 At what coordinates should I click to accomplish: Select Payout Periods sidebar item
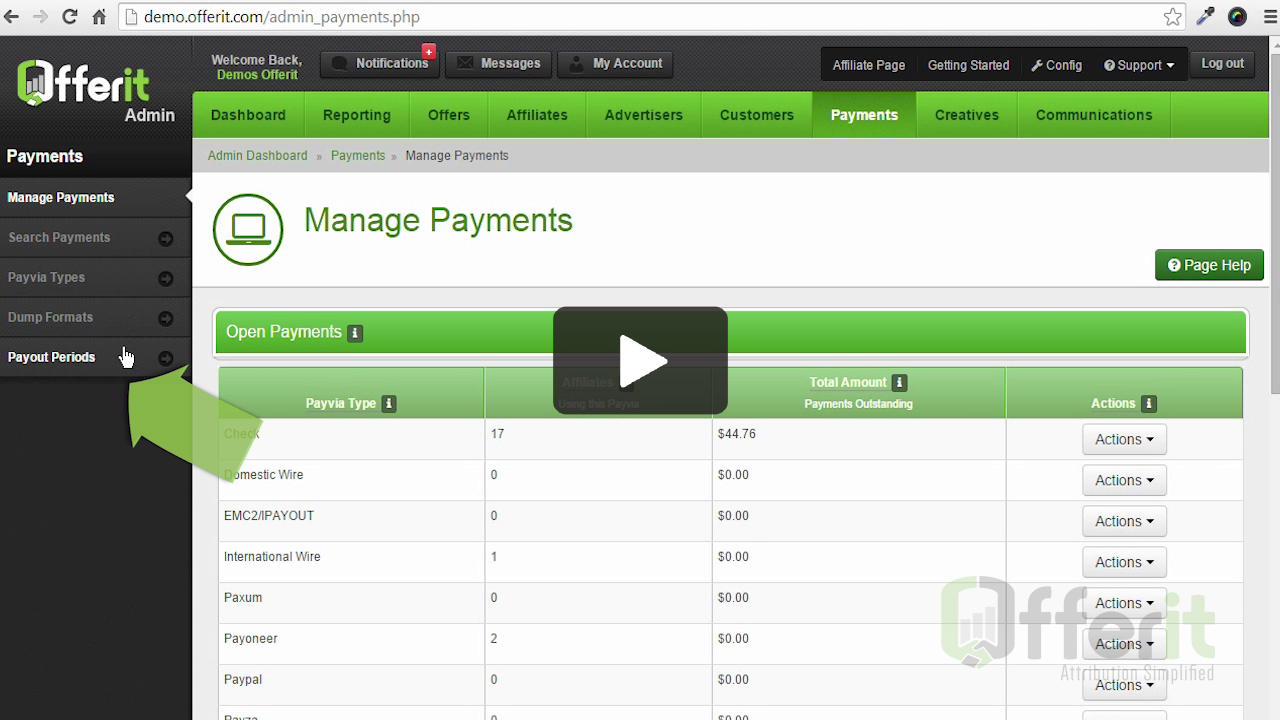95,357
